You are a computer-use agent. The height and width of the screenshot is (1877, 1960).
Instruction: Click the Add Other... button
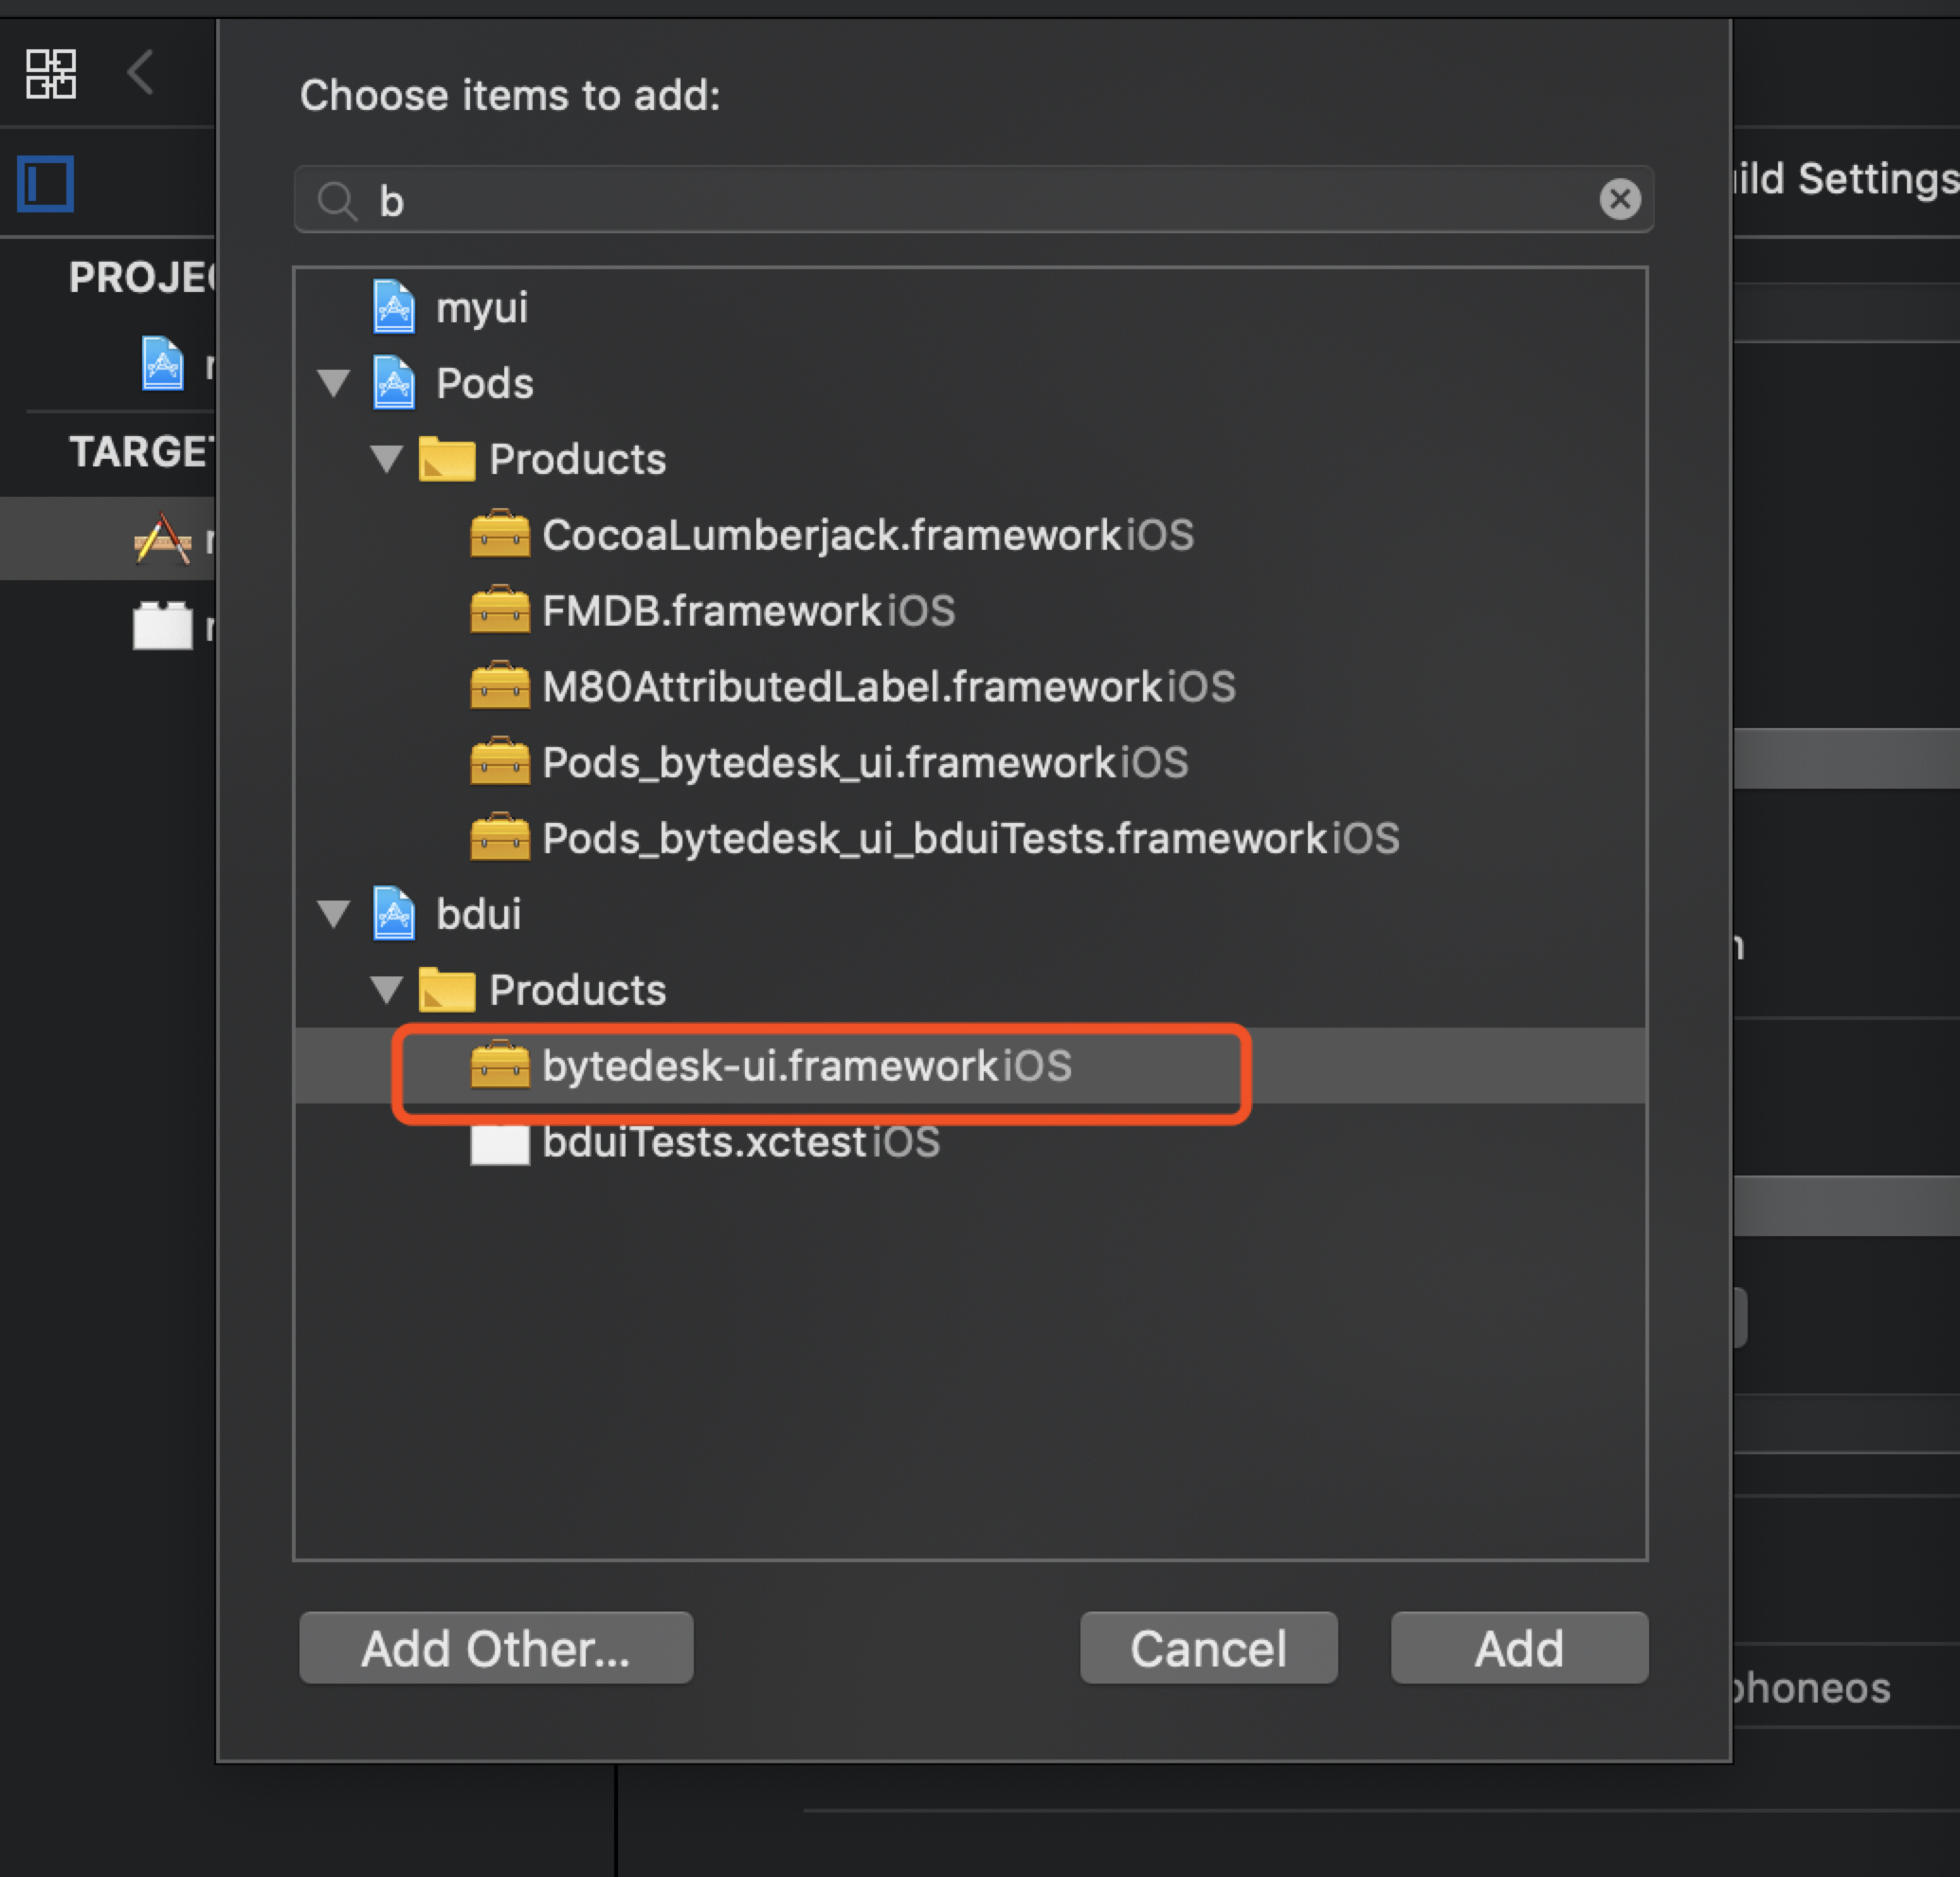[x=496, y=1648]
